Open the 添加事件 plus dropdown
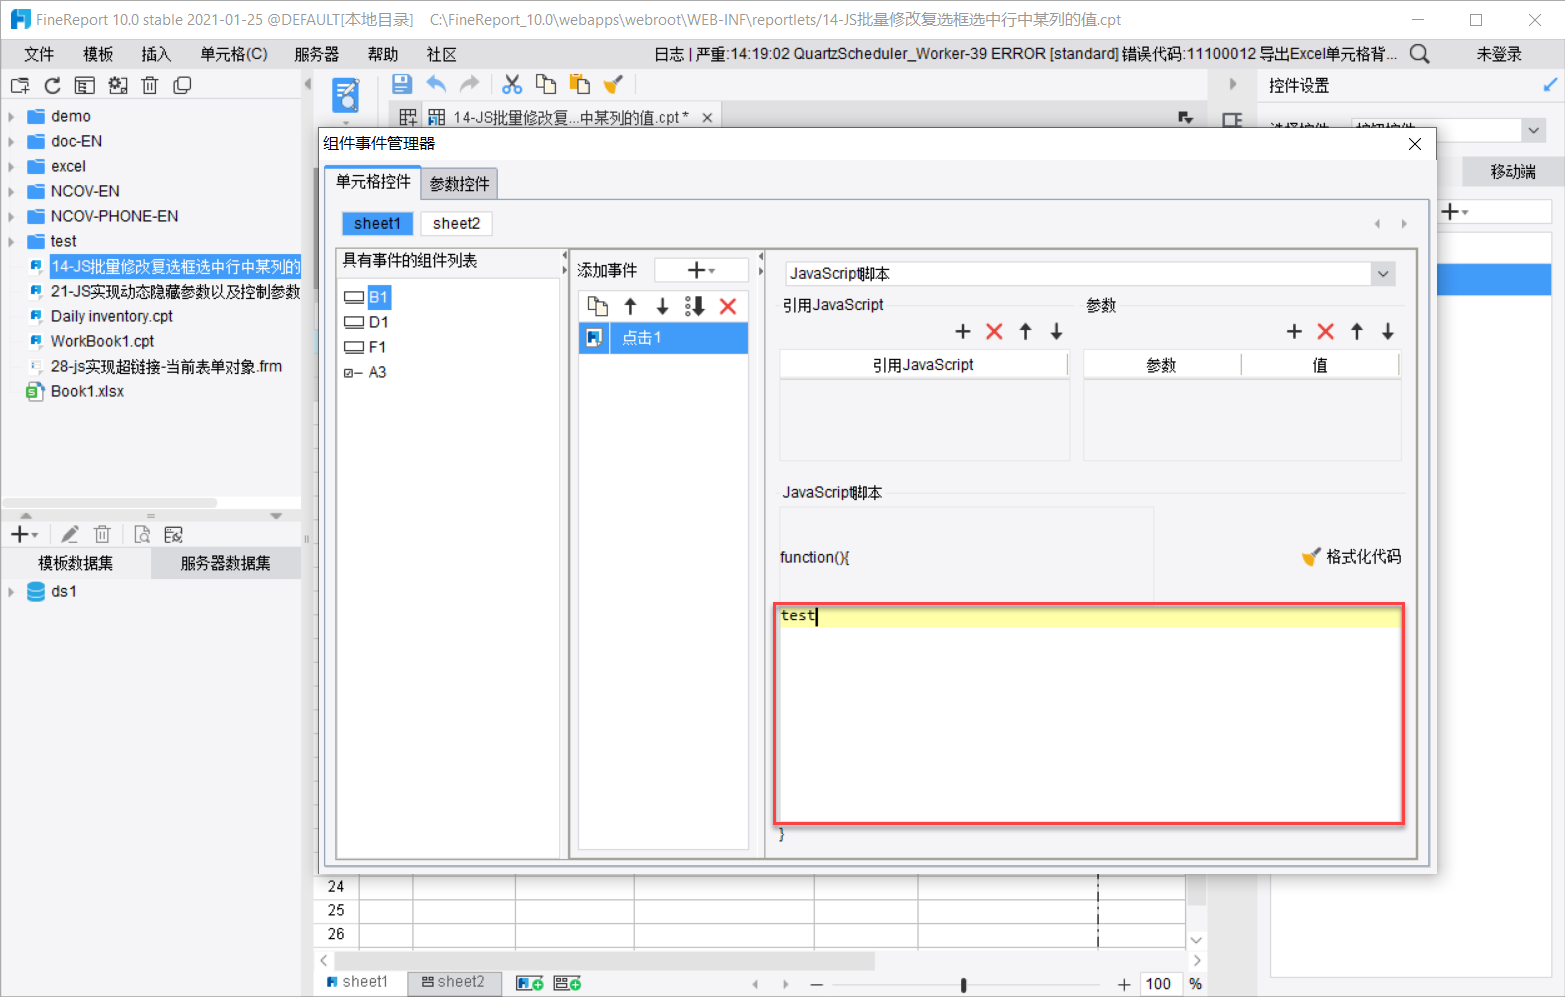Screen dimensions: 1565x997 click(701, 271)
